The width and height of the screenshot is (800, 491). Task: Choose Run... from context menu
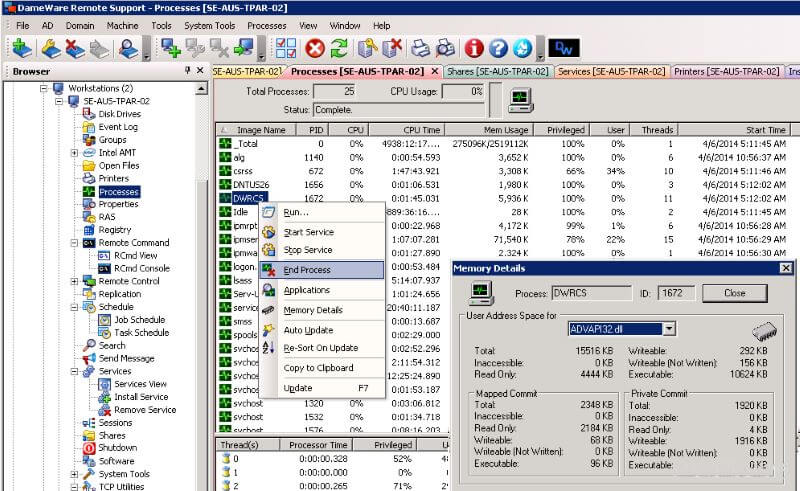pos(322,212)
